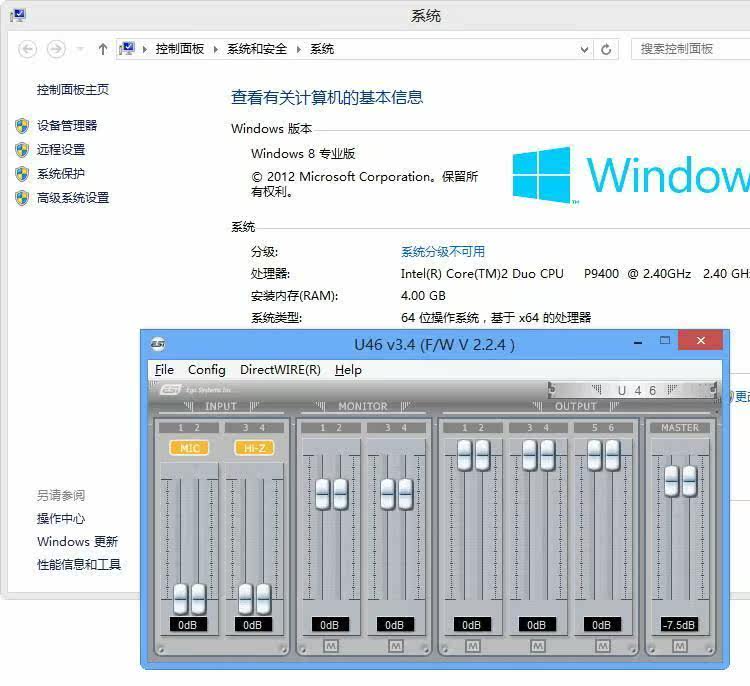750x686 pixels.
Task: Click the -7.5dB master level readout
Action: [680, 625]
